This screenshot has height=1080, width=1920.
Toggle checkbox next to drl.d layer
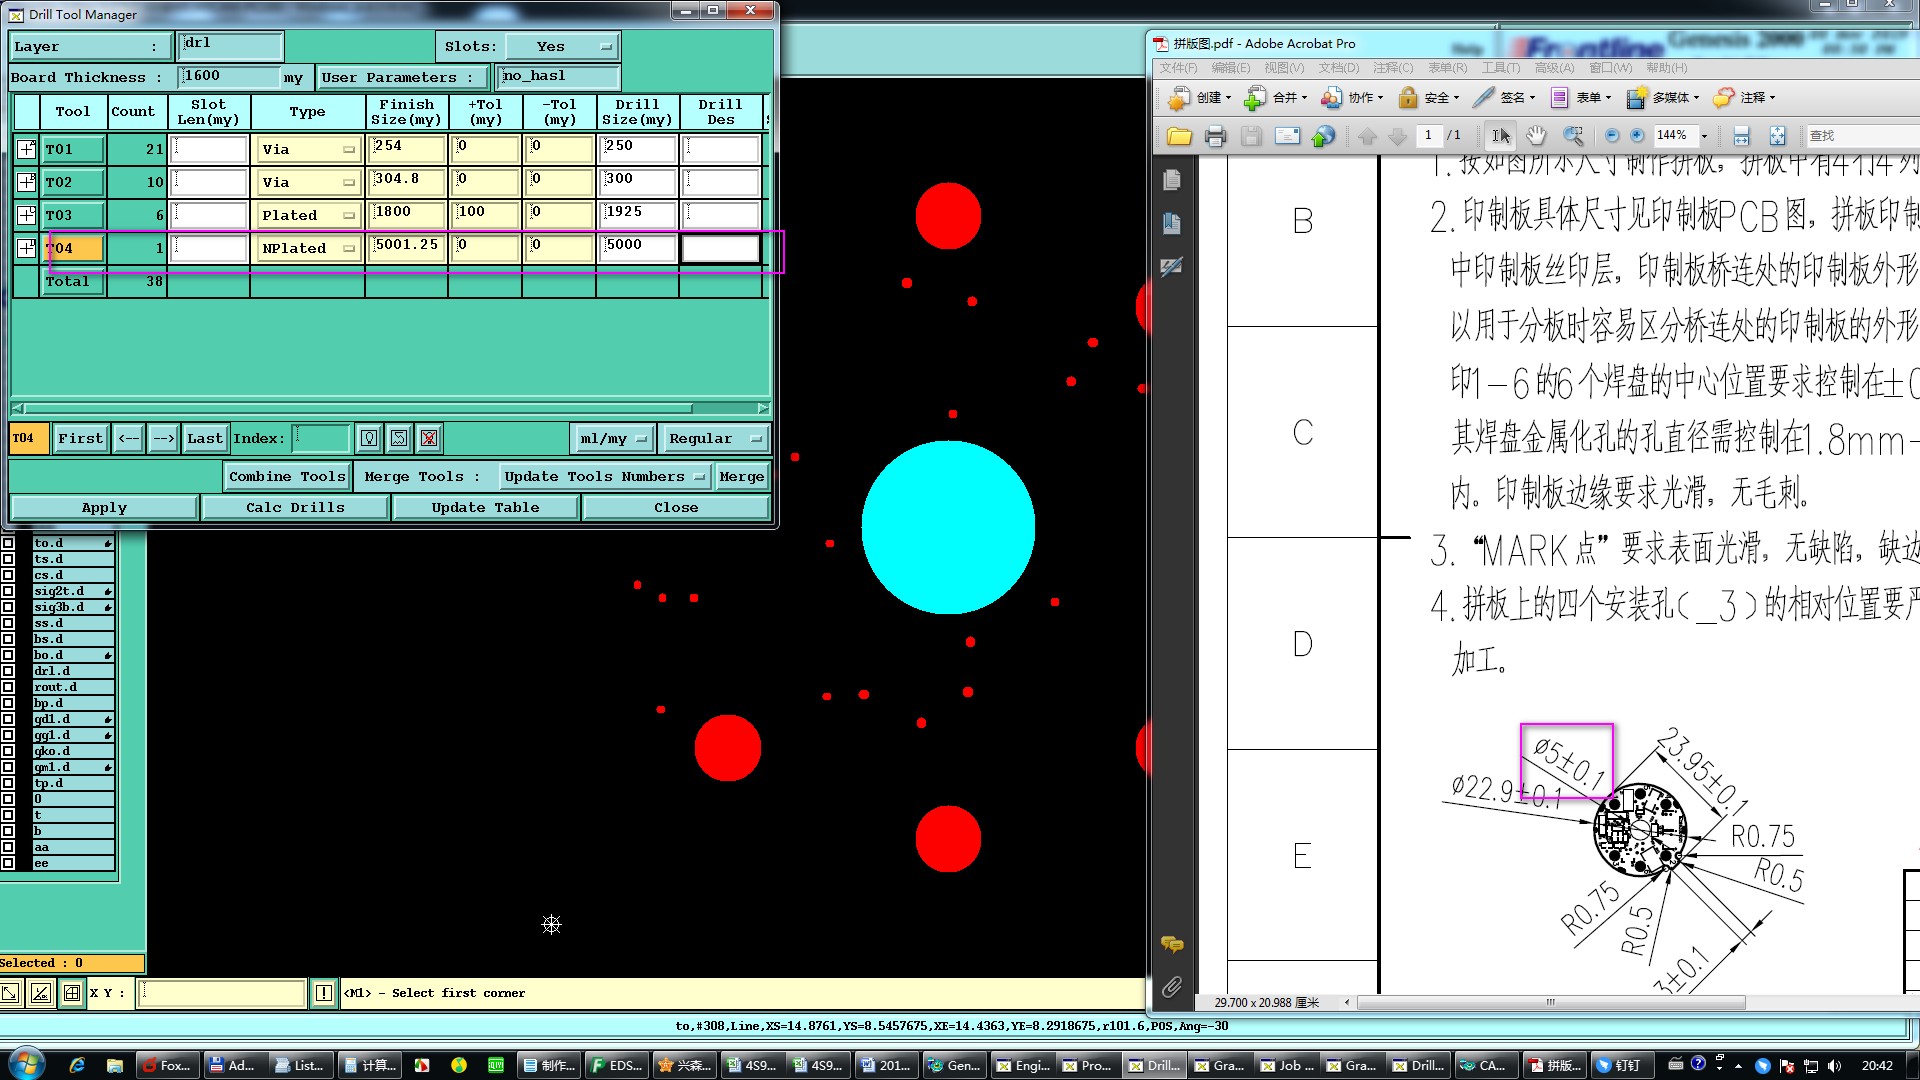coord(9,671)
